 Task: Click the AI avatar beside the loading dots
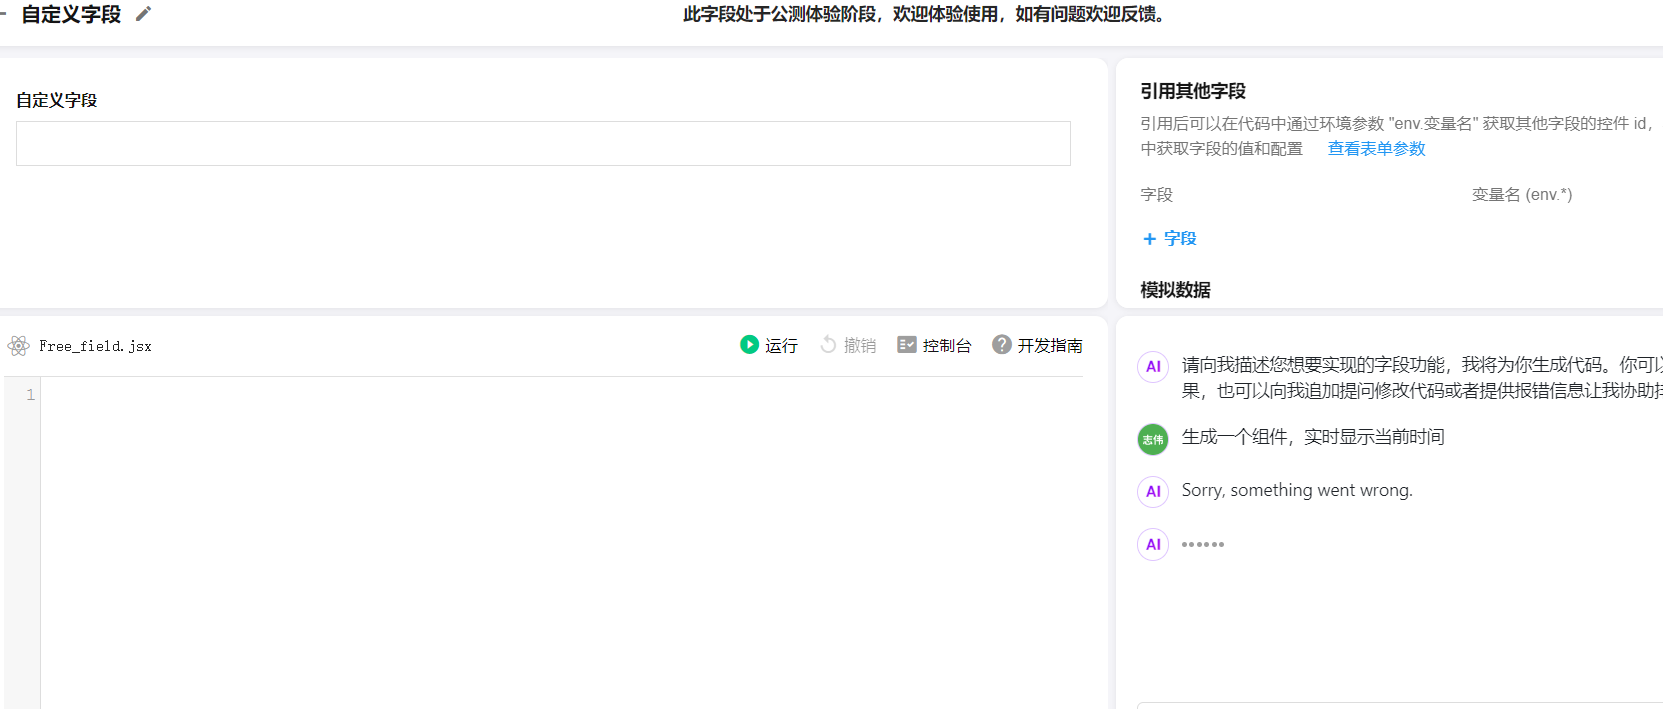1153,544
